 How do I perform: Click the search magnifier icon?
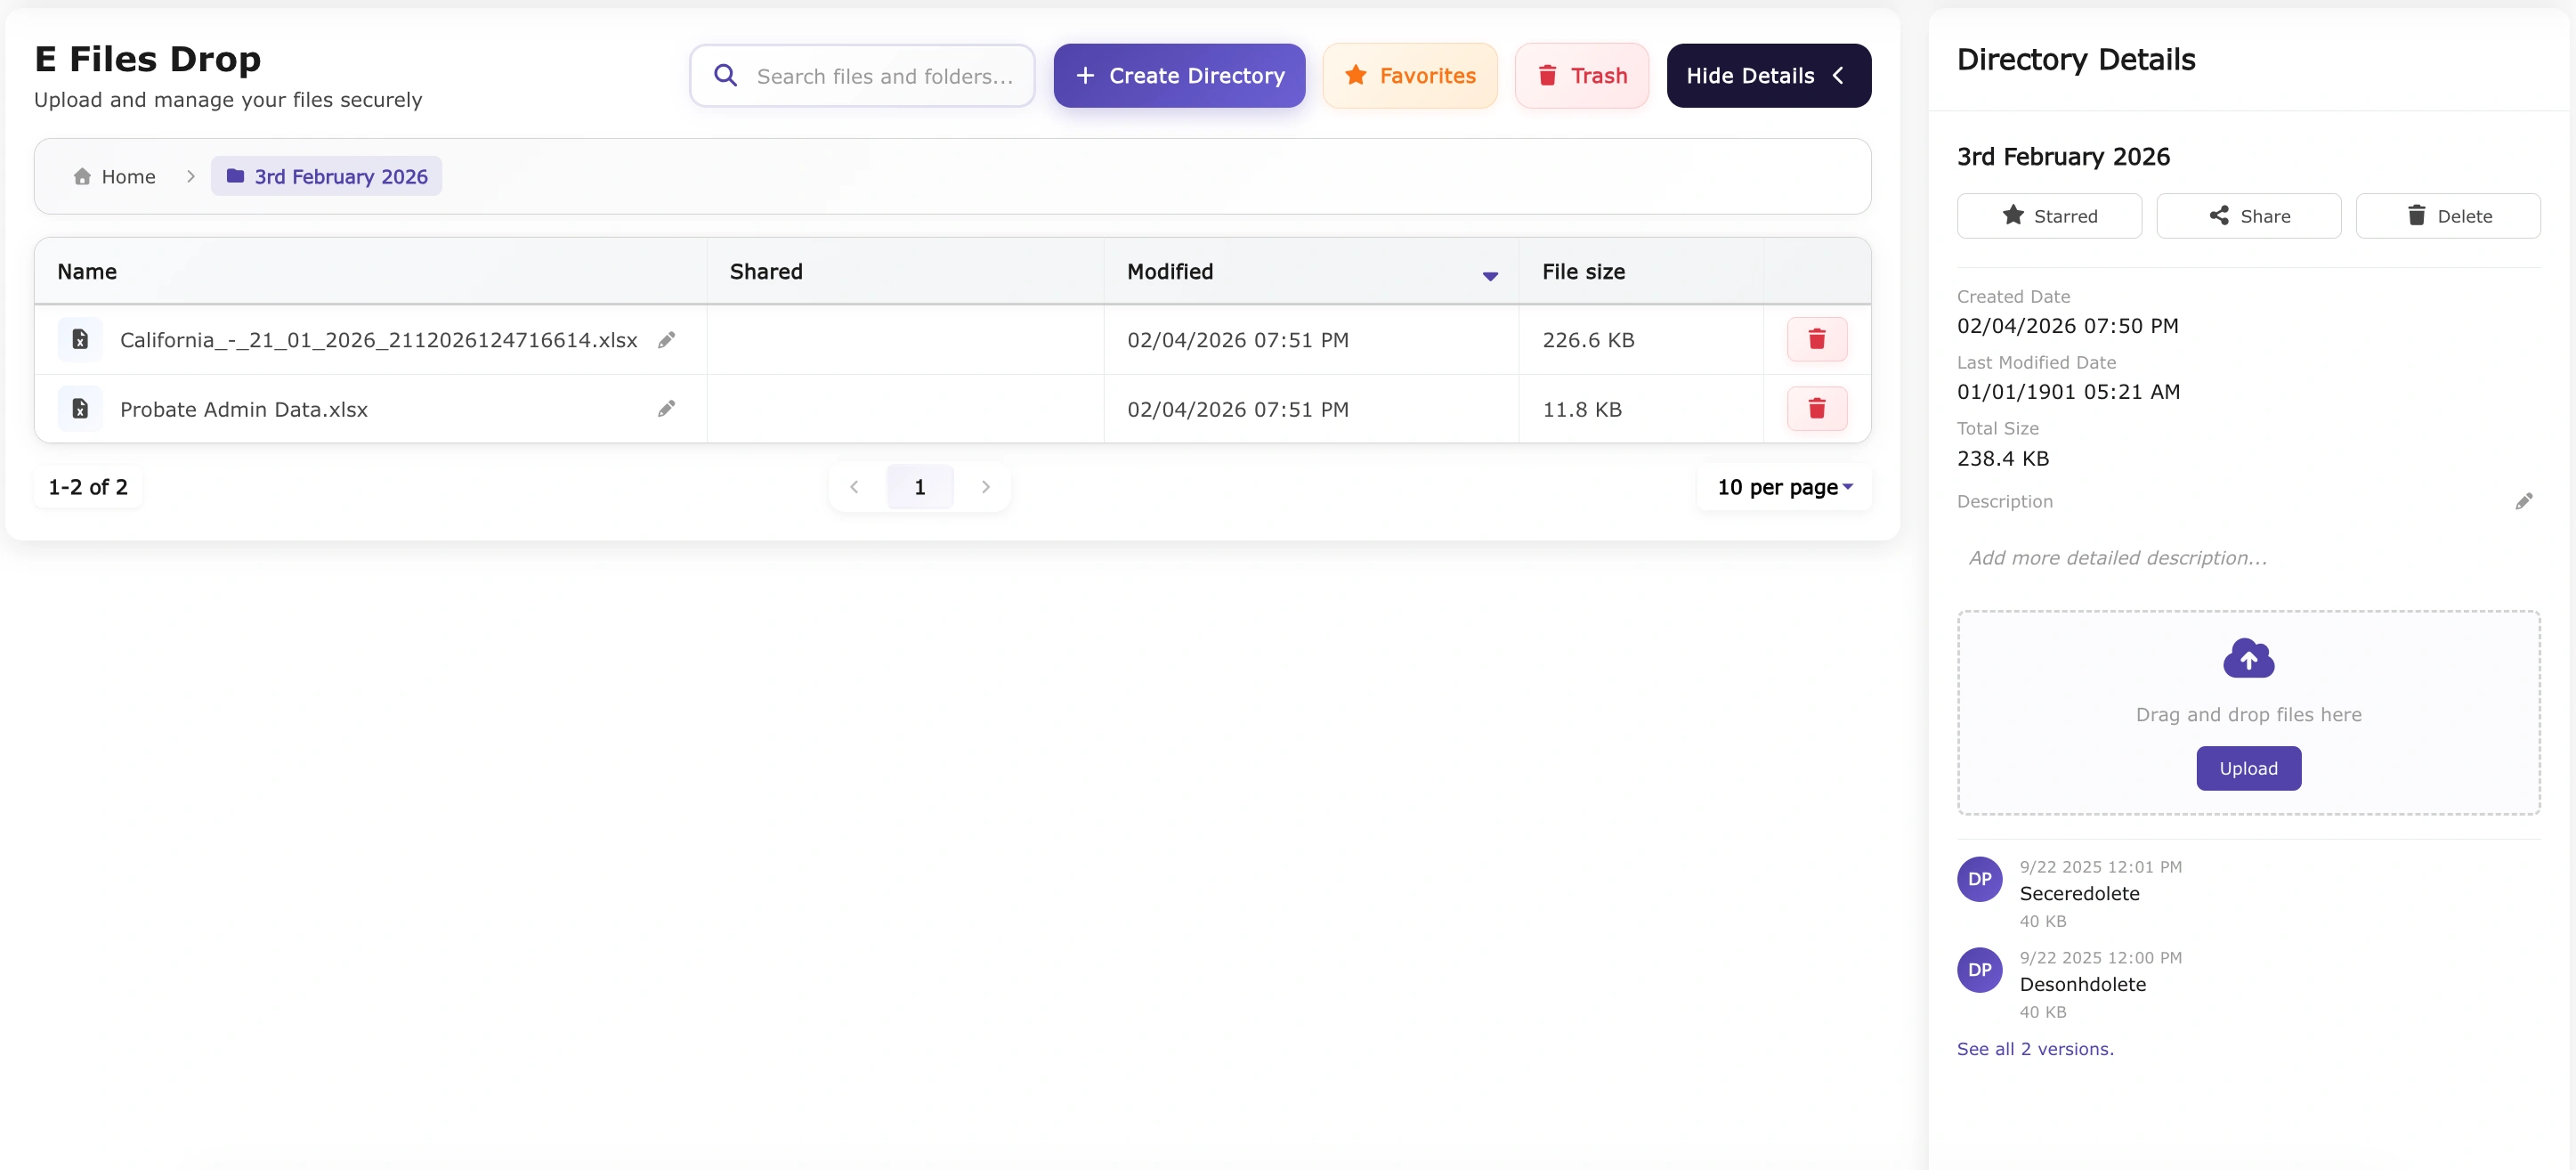(725, 74)
